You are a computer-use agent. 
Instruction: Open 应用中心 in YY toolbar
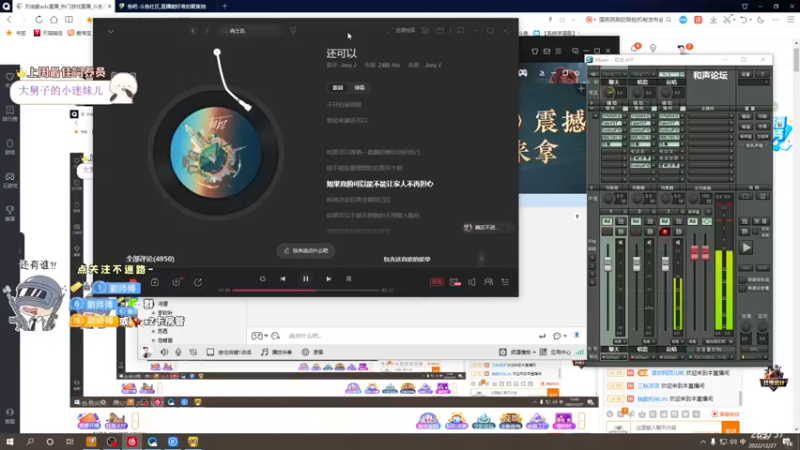pos(555,352)
